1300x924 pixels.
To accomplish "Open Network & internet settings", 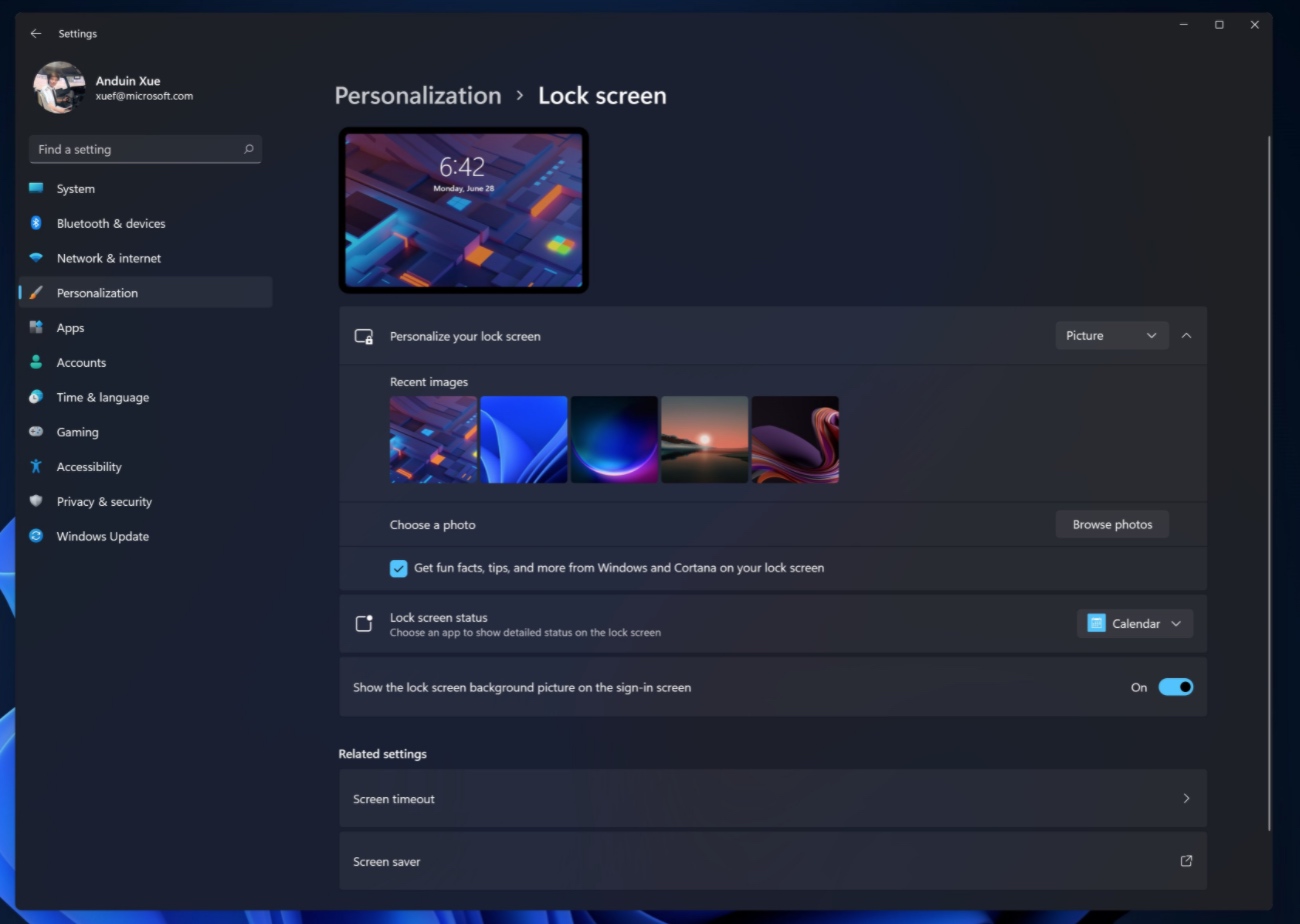I will click(145, 258).
